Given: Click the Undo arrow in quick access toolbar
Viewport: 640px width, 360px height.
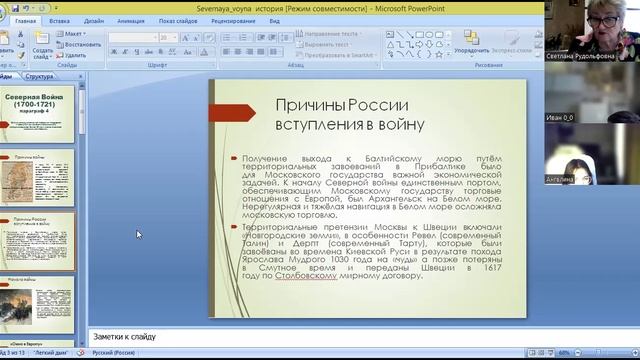Looking at the screenshot, I should pyautogui.click(x=26, y=8).
